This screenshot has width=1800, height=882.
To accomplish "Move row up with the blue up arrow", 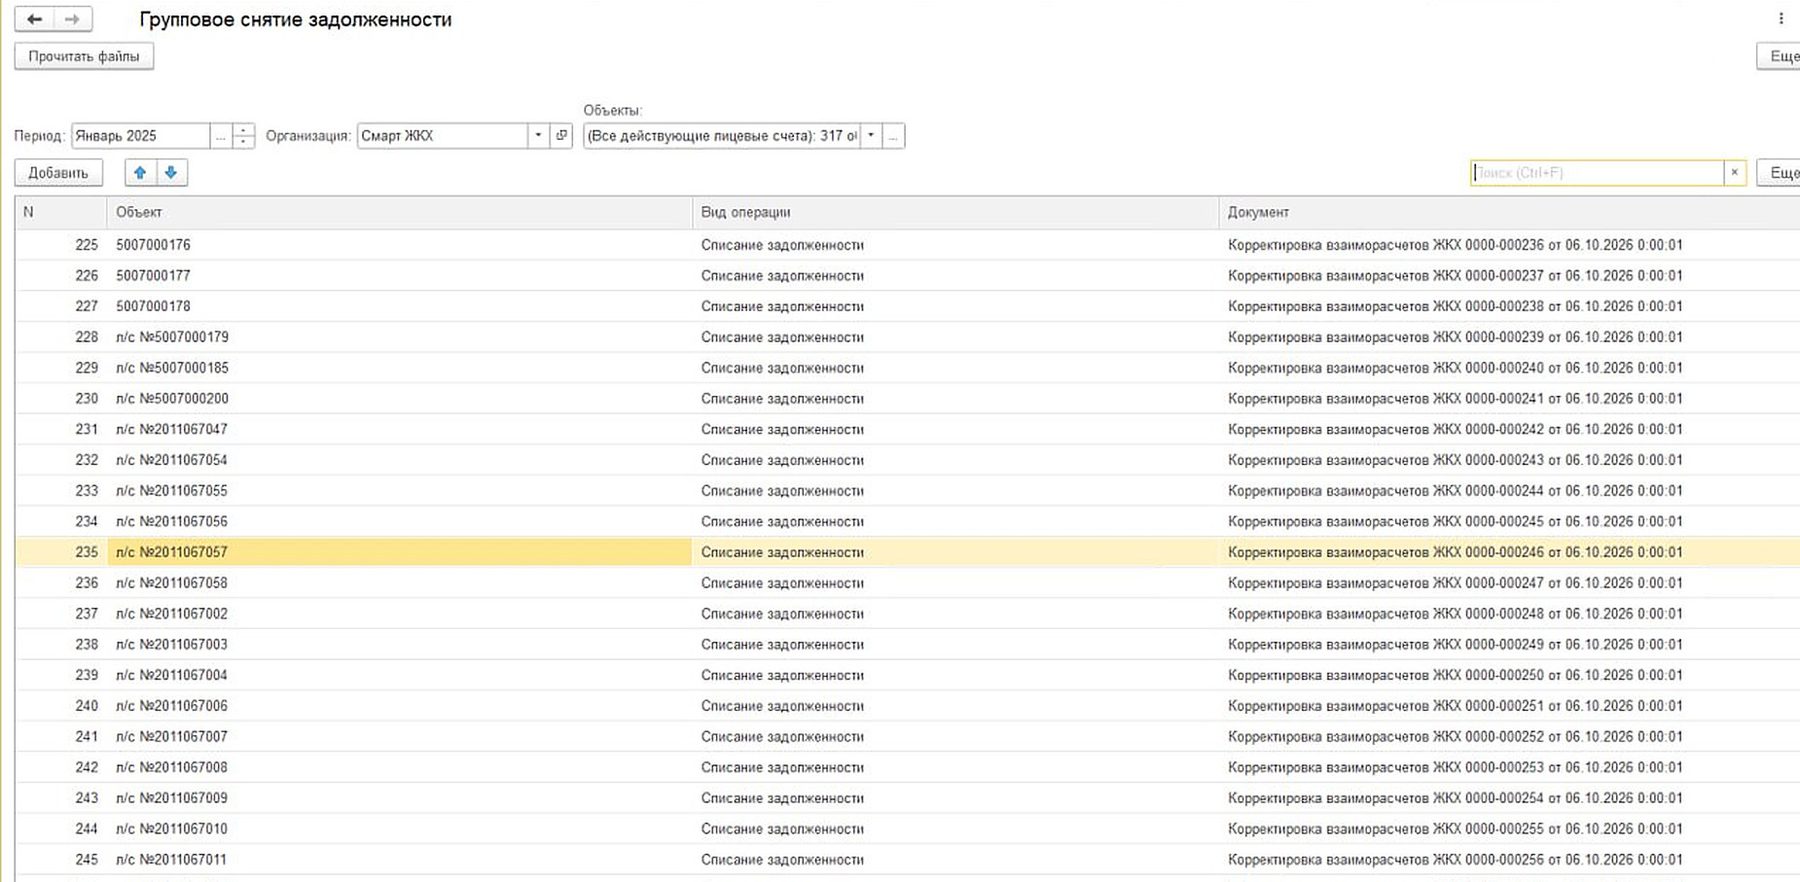I will click(140, 173).
